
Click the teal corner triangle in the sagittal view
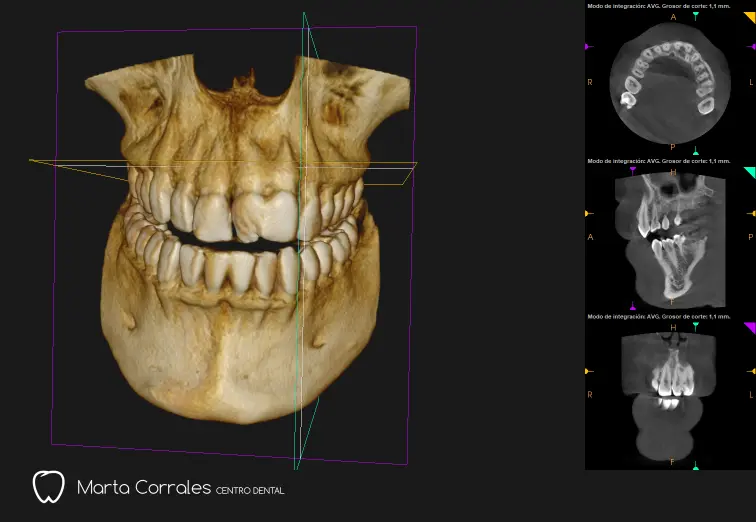click(x=751, y=172)
